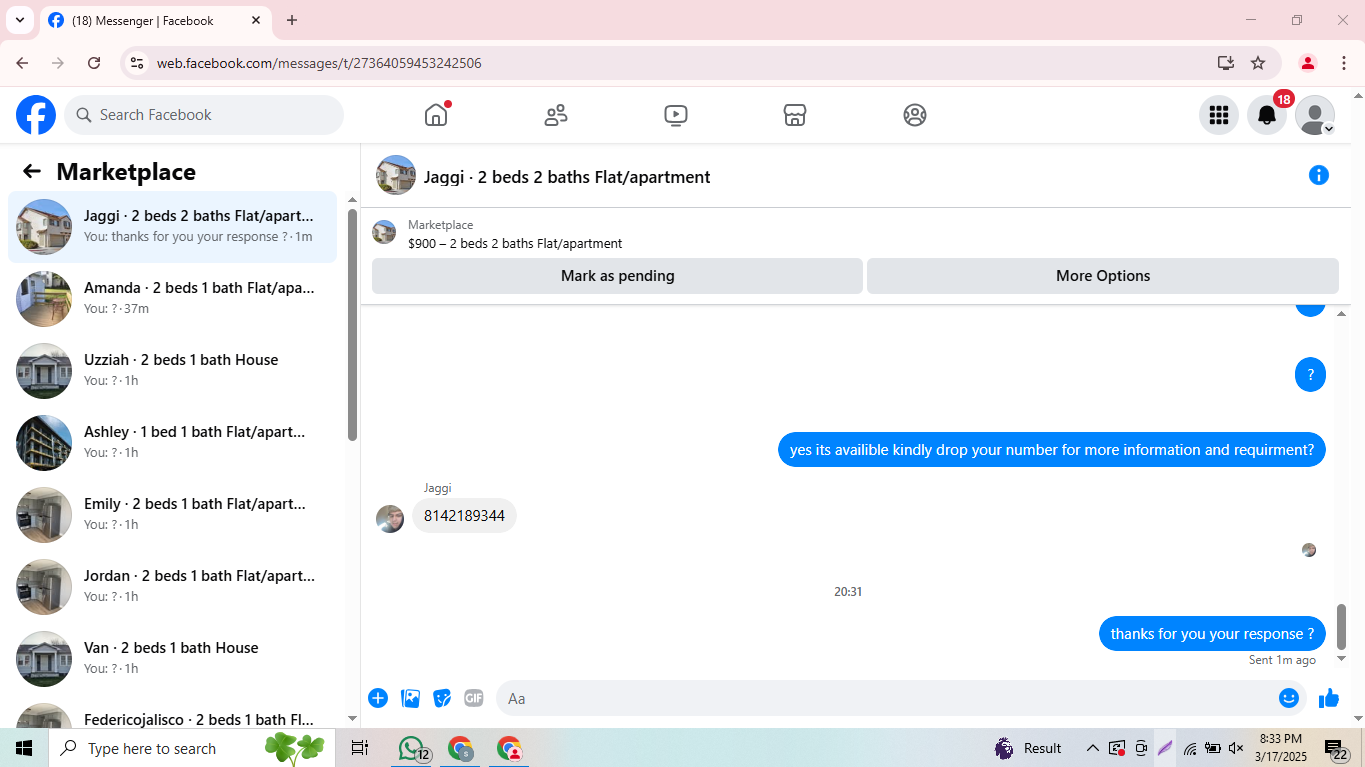Screen dimensions: 1365x767
Task: Open Task View on the taskbar
Action: point(360,748)
